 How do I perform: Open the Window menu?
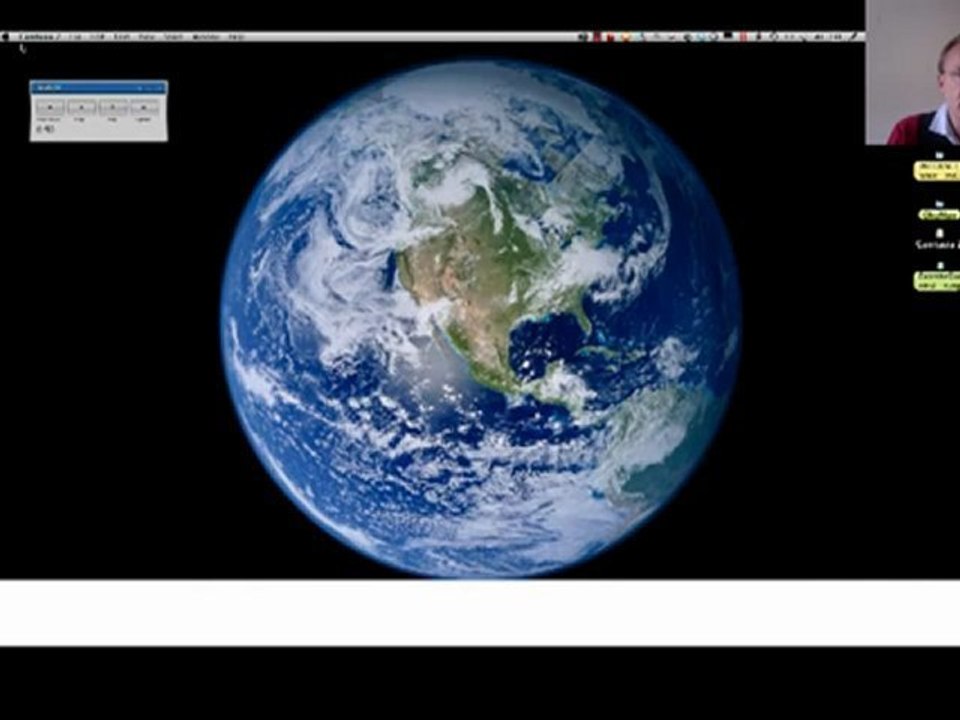[x=206, y=37]
